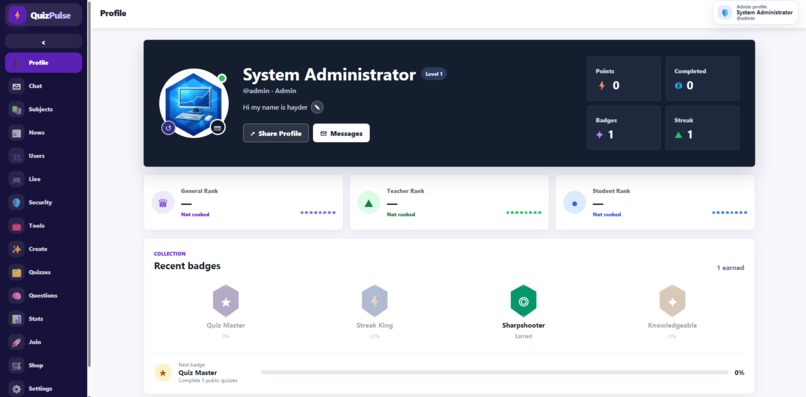
Task: Click the next badge star icon
Action: point(163,372)
